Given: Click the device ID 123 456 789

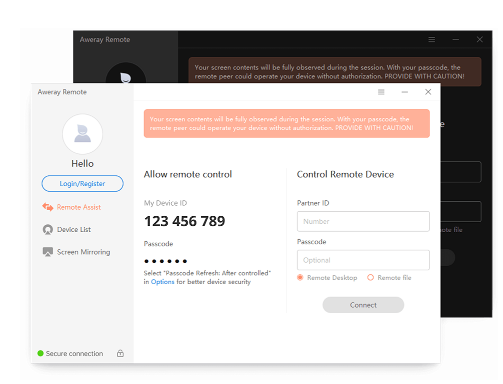Looking at the screenshot, I should point(185,221).
